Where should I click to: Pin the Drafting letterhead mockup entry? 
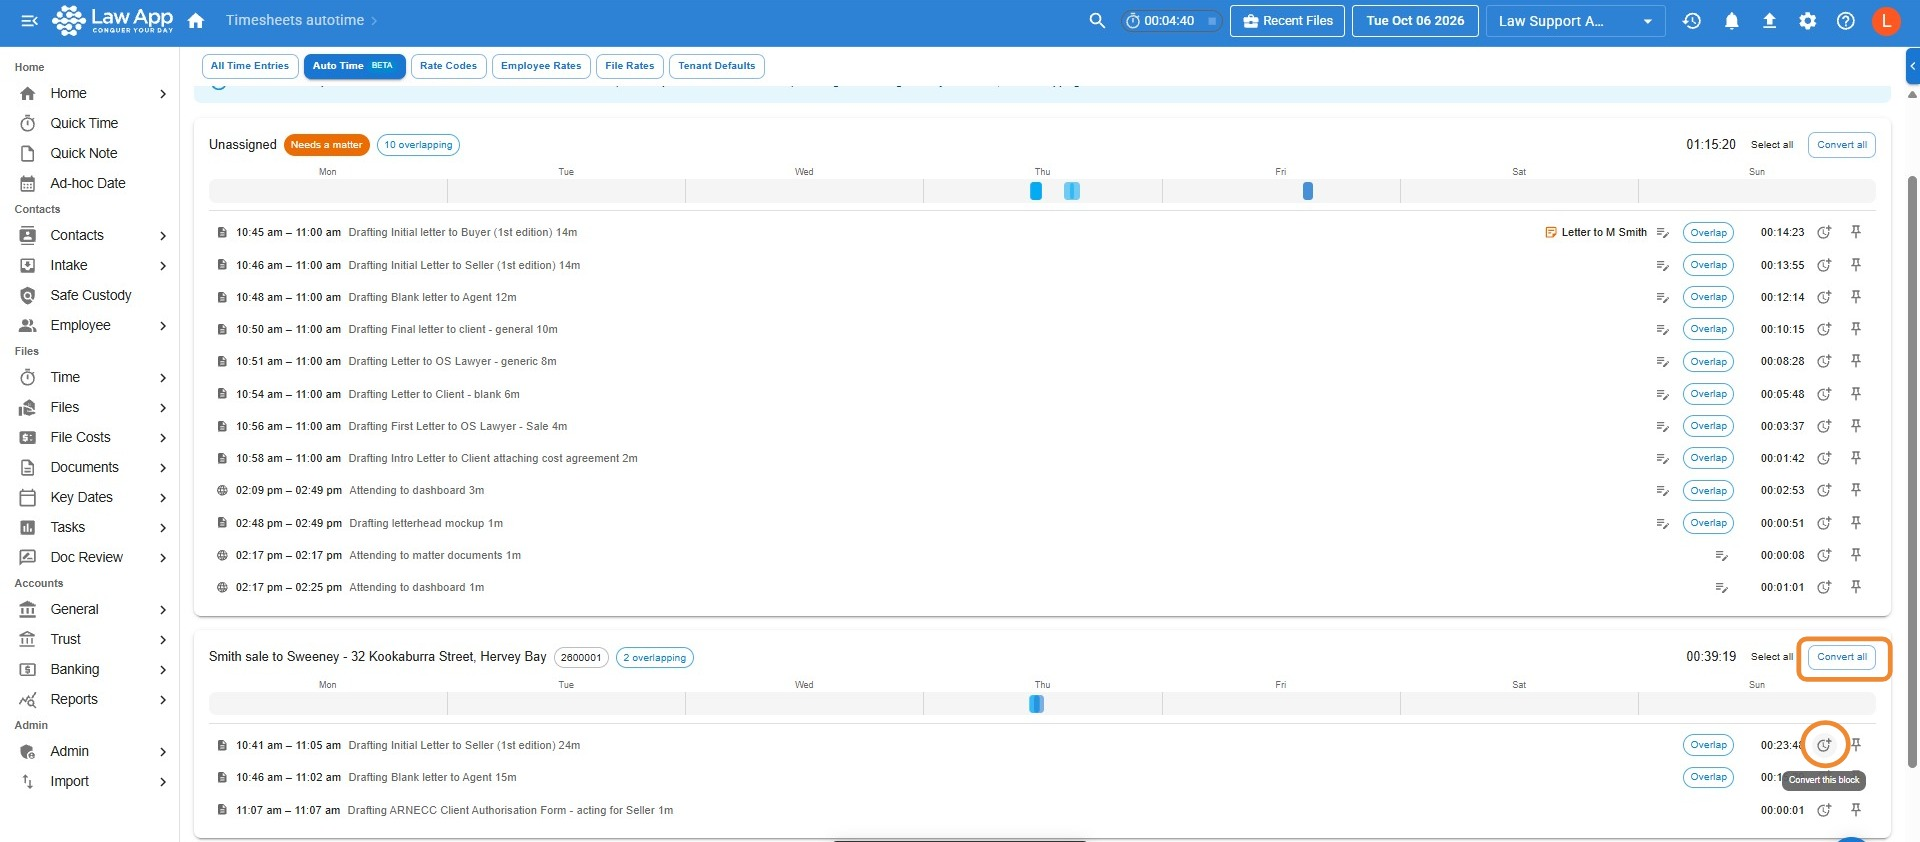[1855, 522]
